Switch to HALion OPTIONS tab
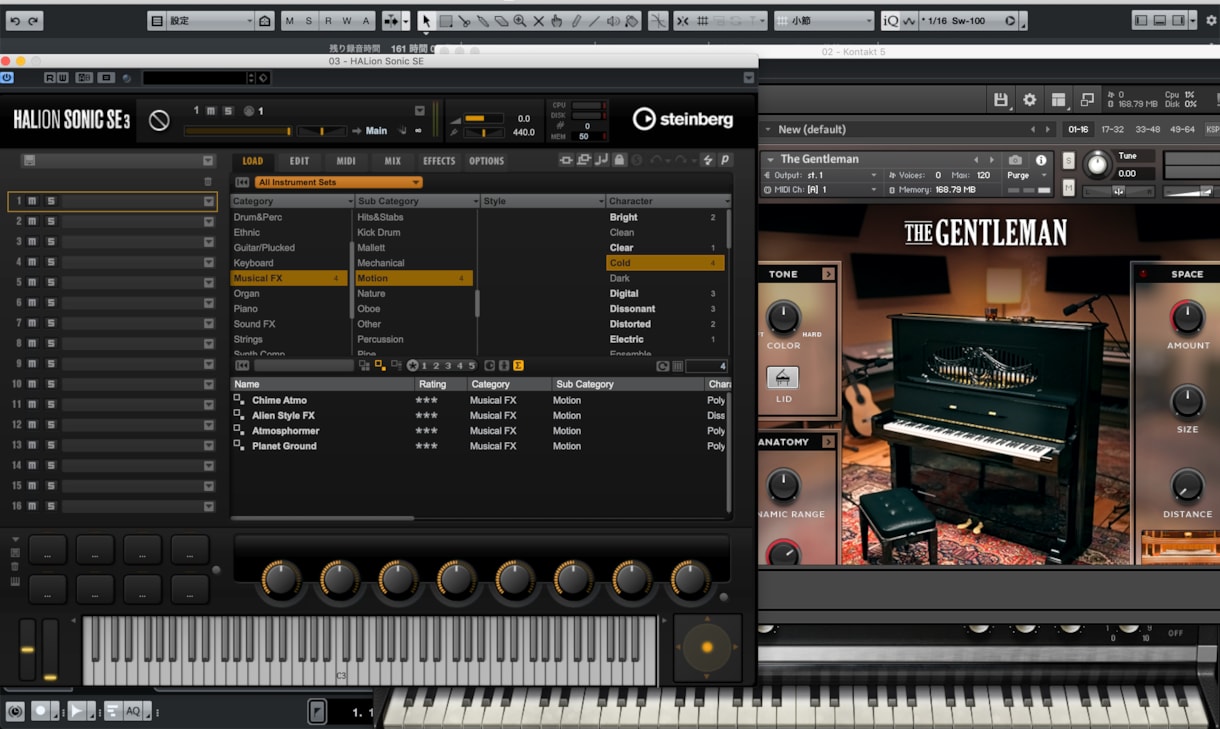1220x729 pixels. (x=487, y=161)
